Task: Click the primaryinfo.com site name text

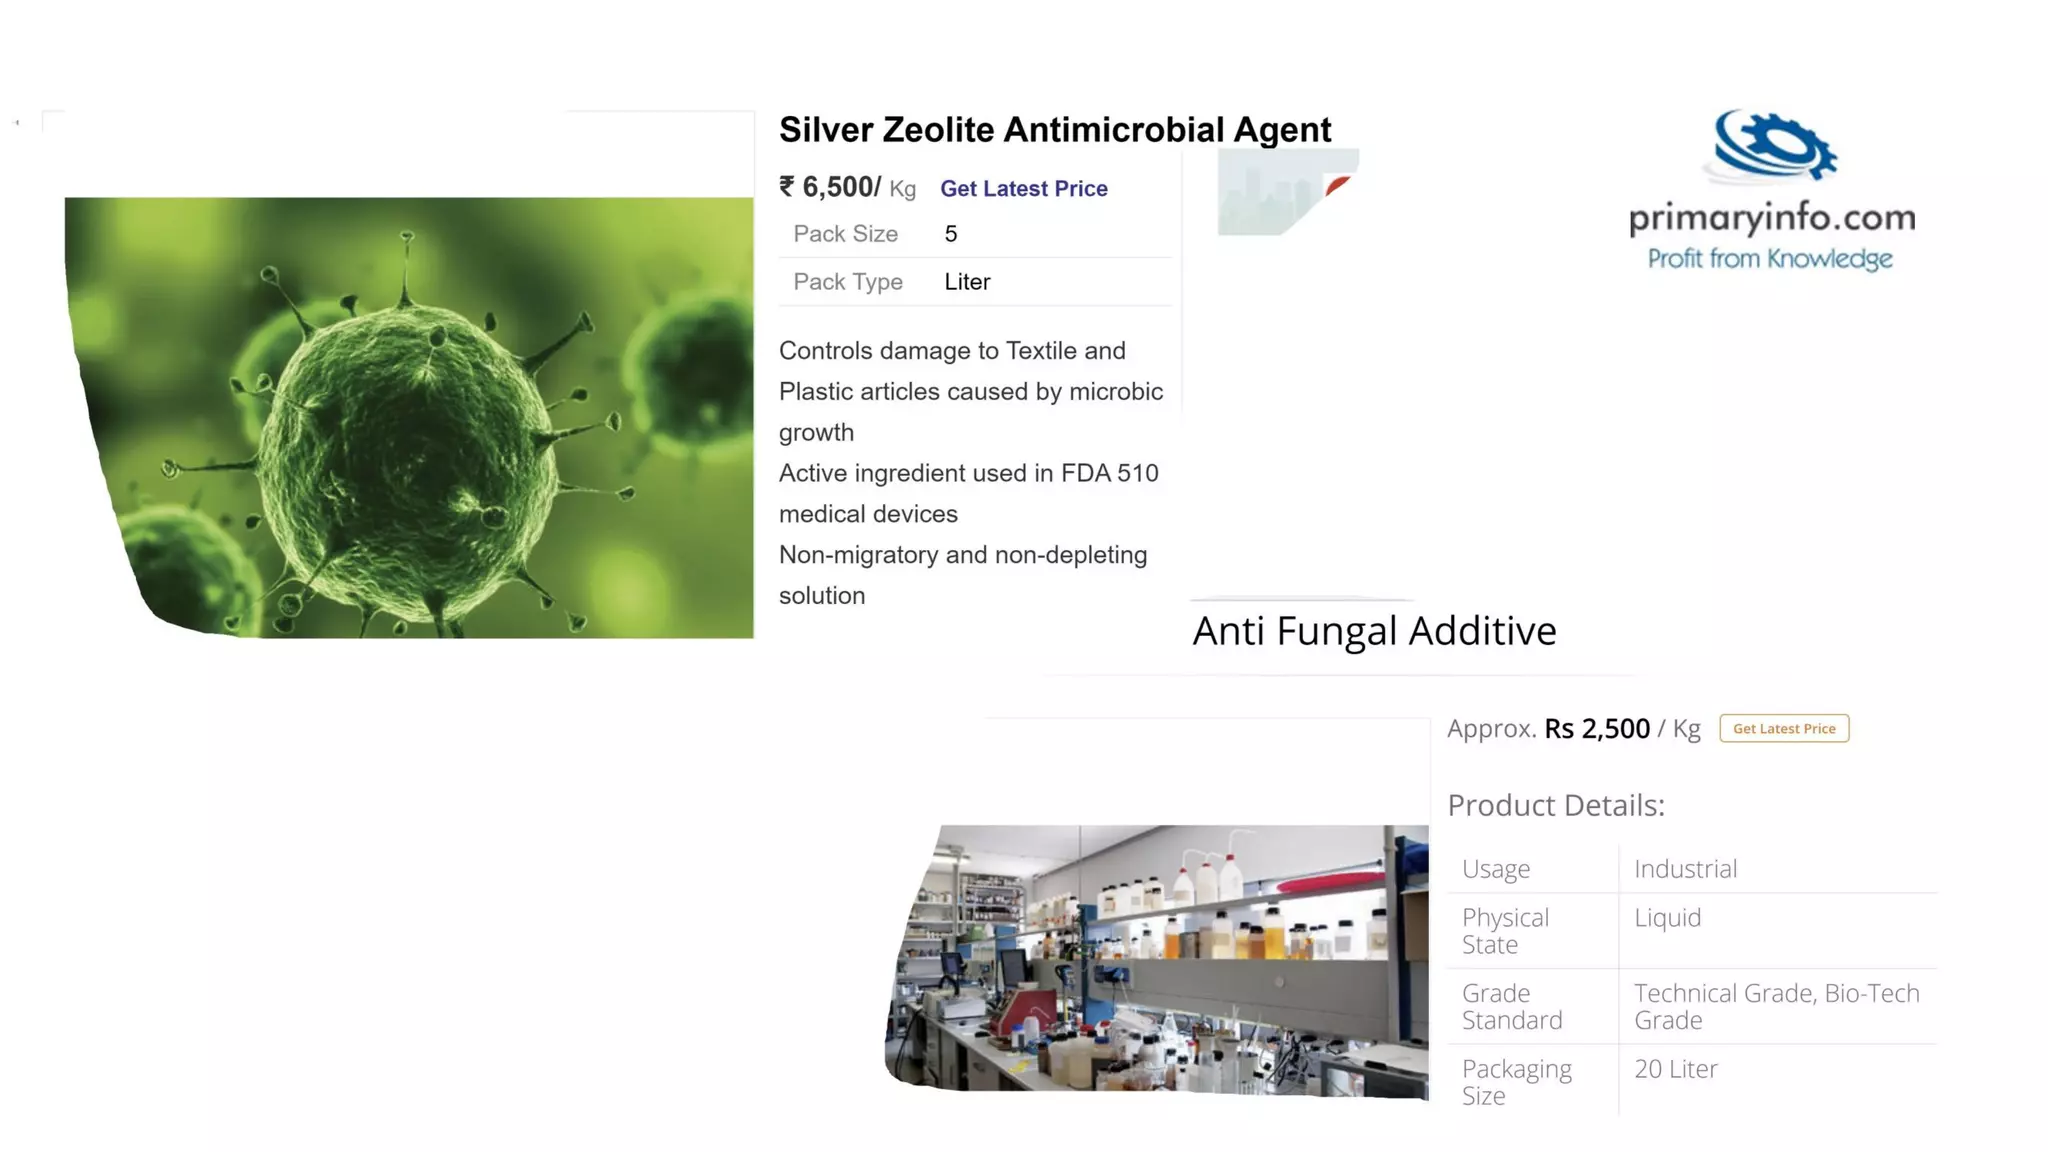Action: (1772, 217)
